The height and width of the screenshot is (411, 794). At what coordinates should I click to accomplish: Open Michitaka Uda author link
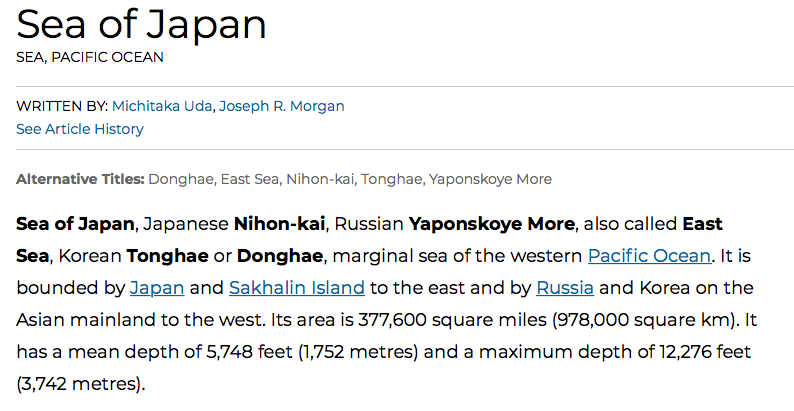162,106
